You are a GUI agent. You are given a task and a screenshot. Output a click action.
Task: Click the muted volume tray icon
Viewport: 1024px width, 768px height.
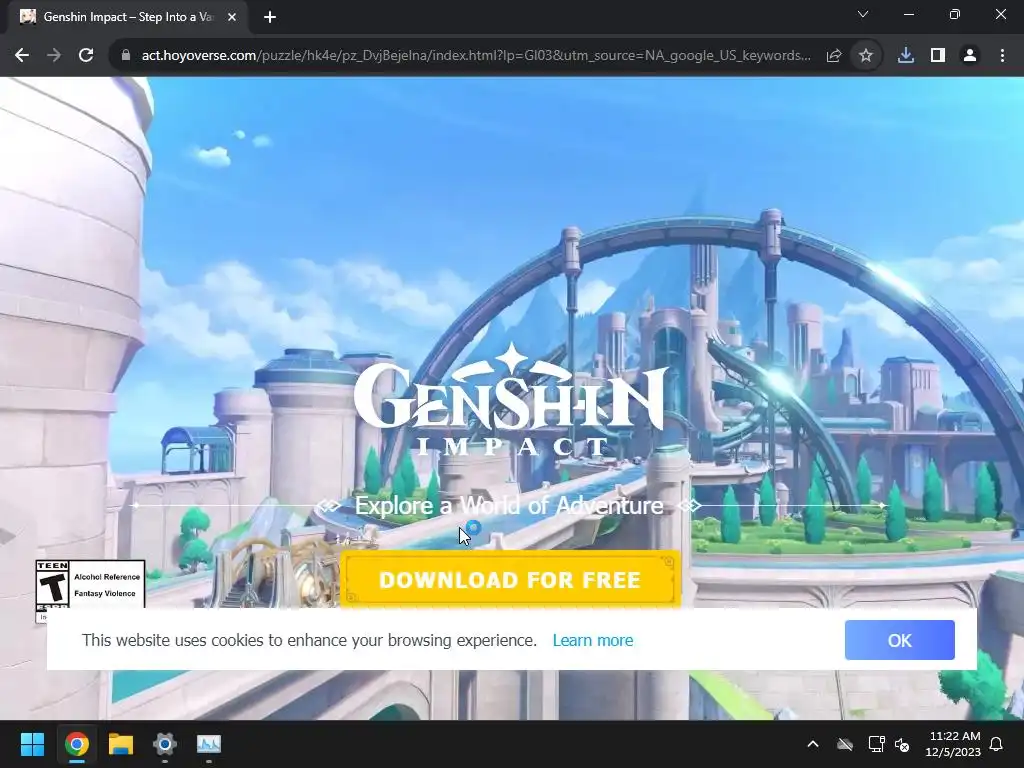tap(902, 744)
